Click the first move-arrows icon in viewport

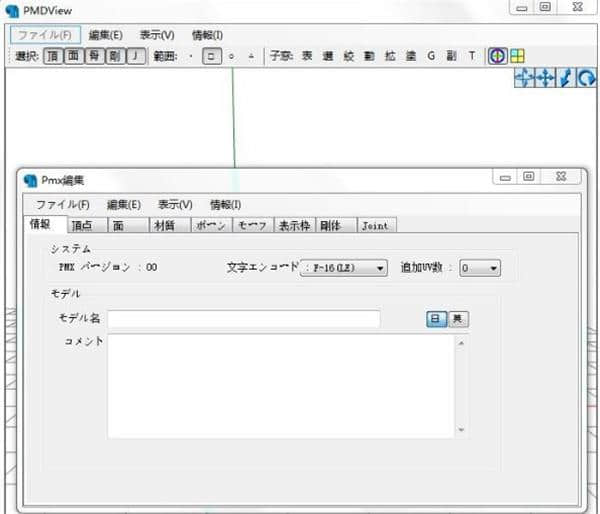click(x=525, y=78)
